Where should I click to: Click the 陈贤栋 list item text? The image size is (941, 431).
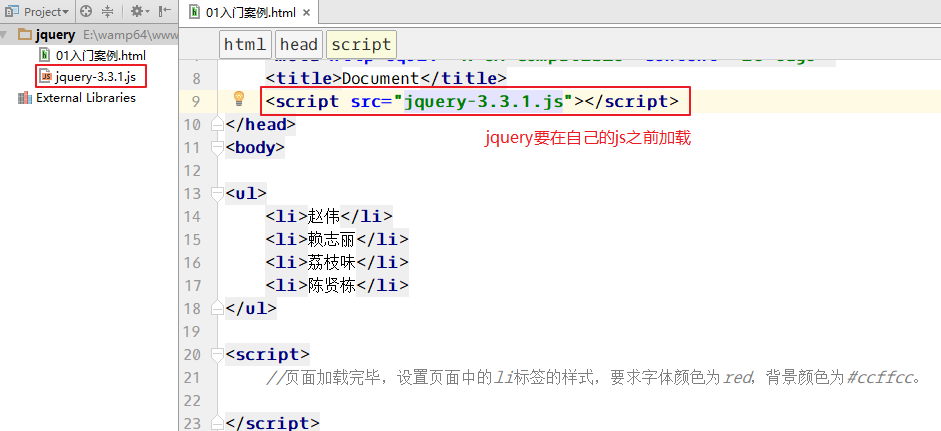332,285
